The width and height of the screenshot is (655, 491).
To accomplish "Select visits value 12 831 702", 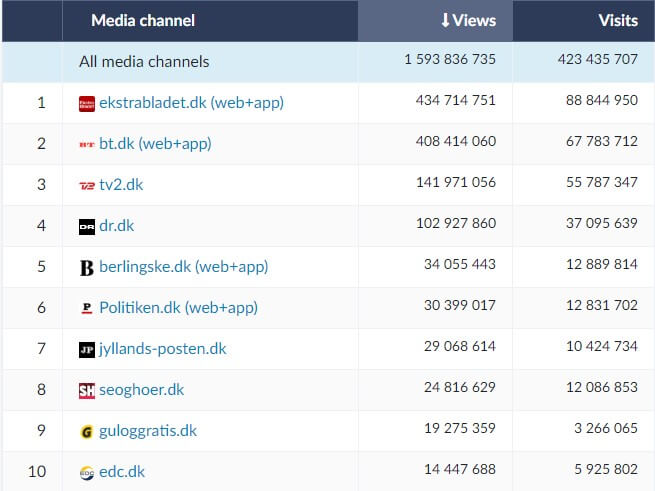I will click(602, 305).
